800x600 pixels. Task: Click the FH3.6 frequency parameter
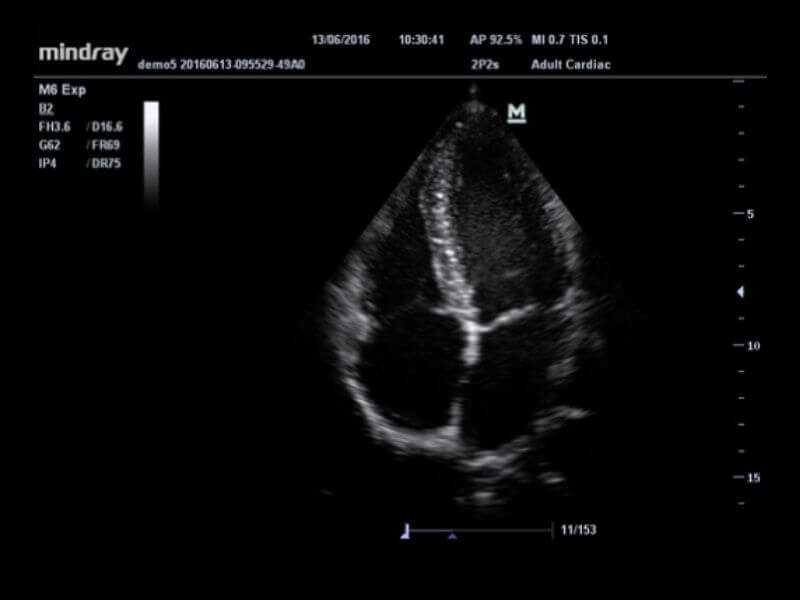pyautogui.click(x=55, y=127)
